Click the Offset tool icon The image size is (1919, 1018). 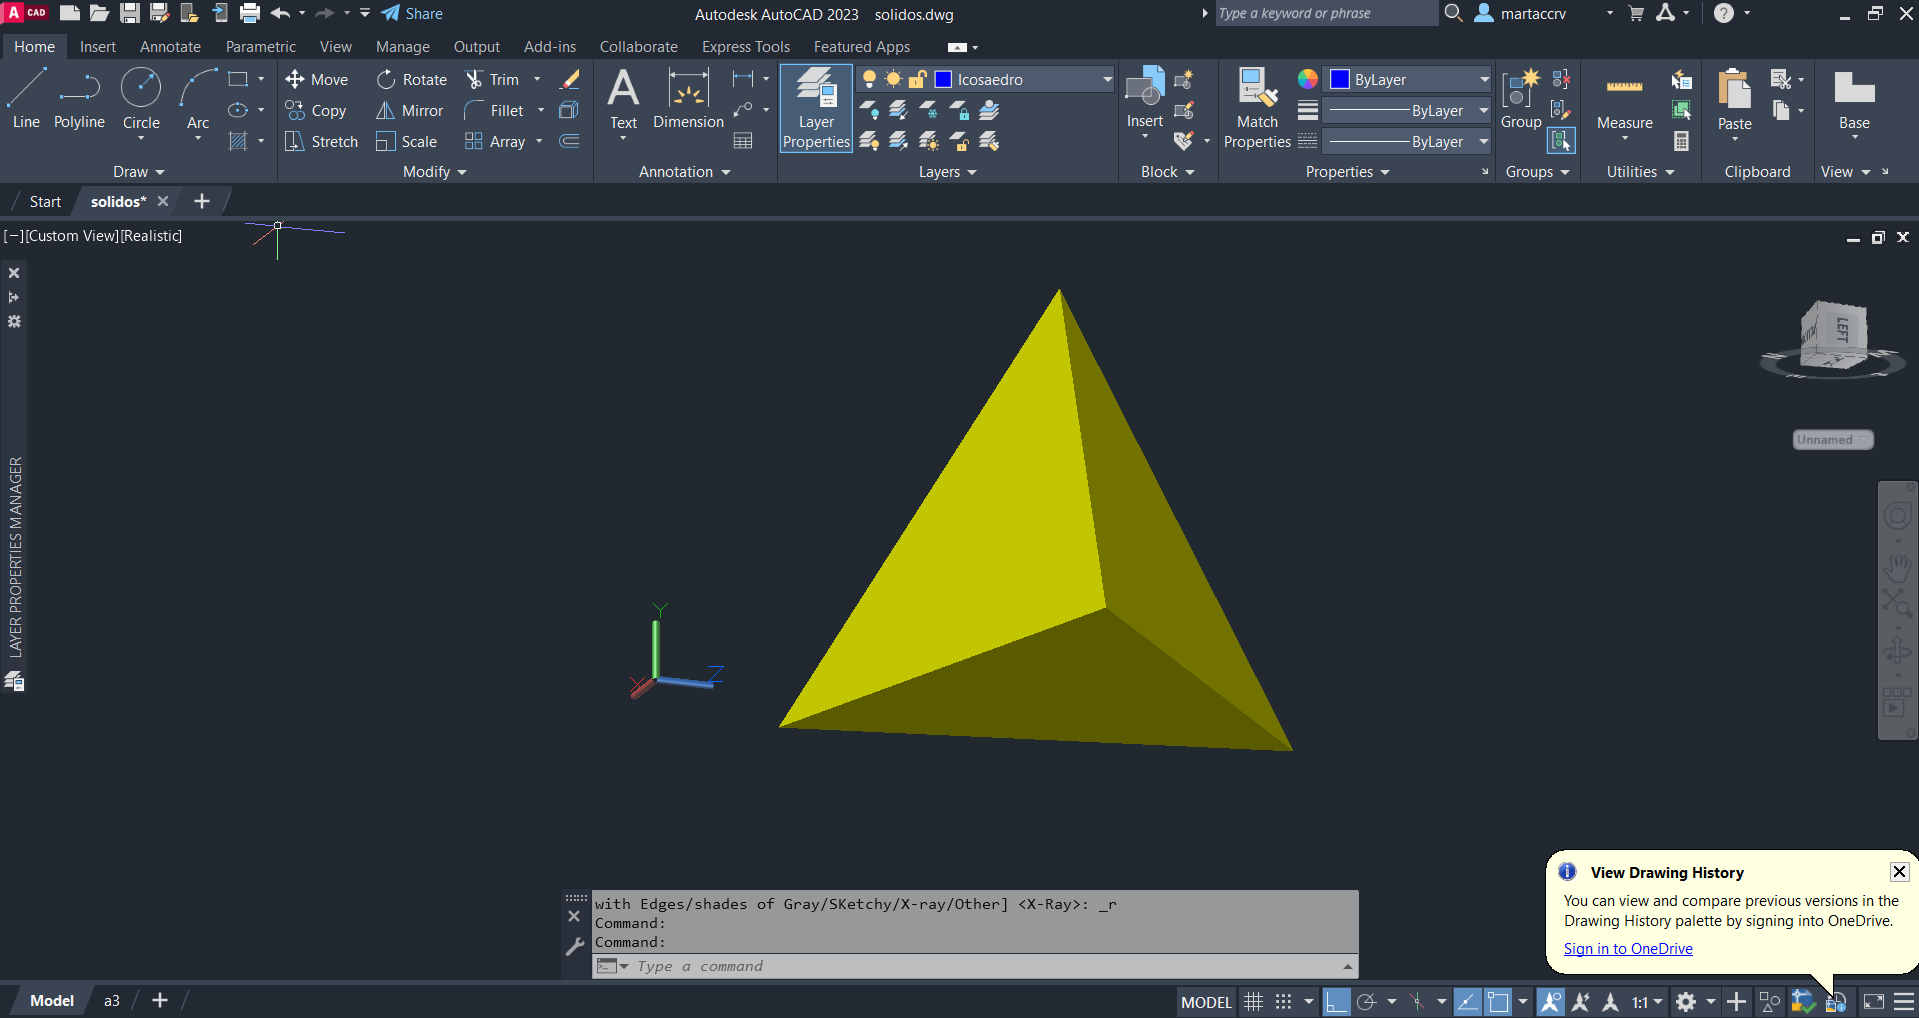coord(569,142)
